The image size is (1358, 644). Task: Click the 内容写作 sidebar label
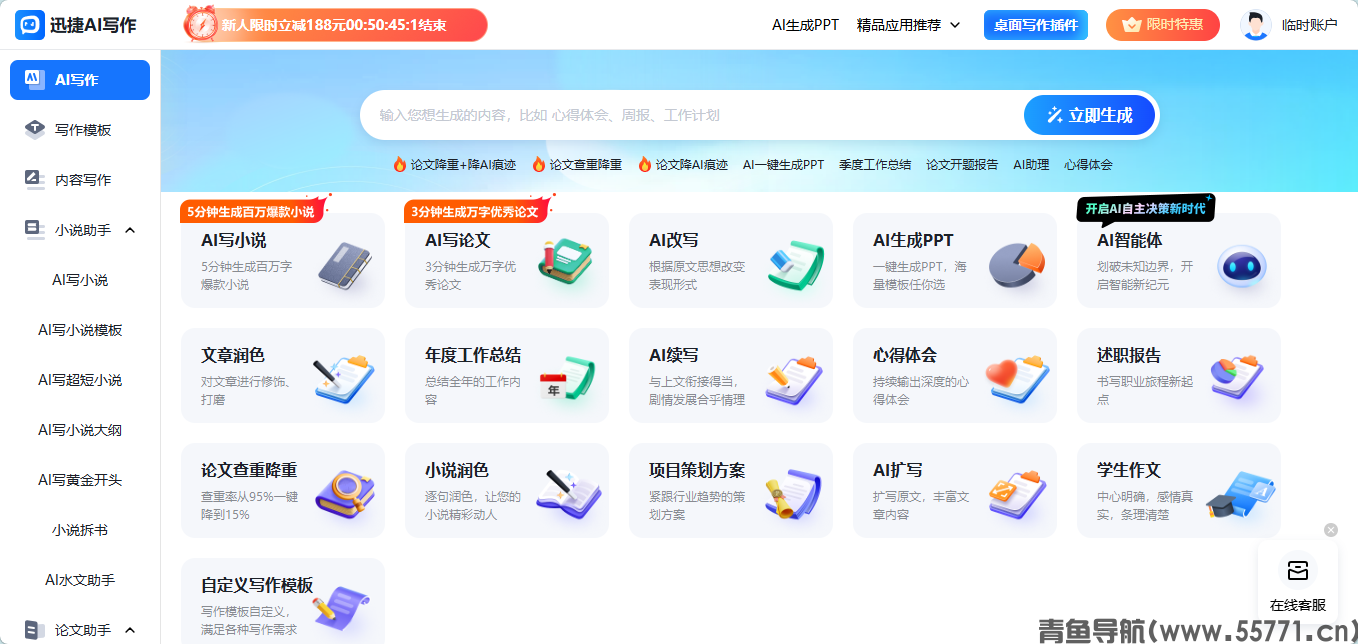[83, 180]
